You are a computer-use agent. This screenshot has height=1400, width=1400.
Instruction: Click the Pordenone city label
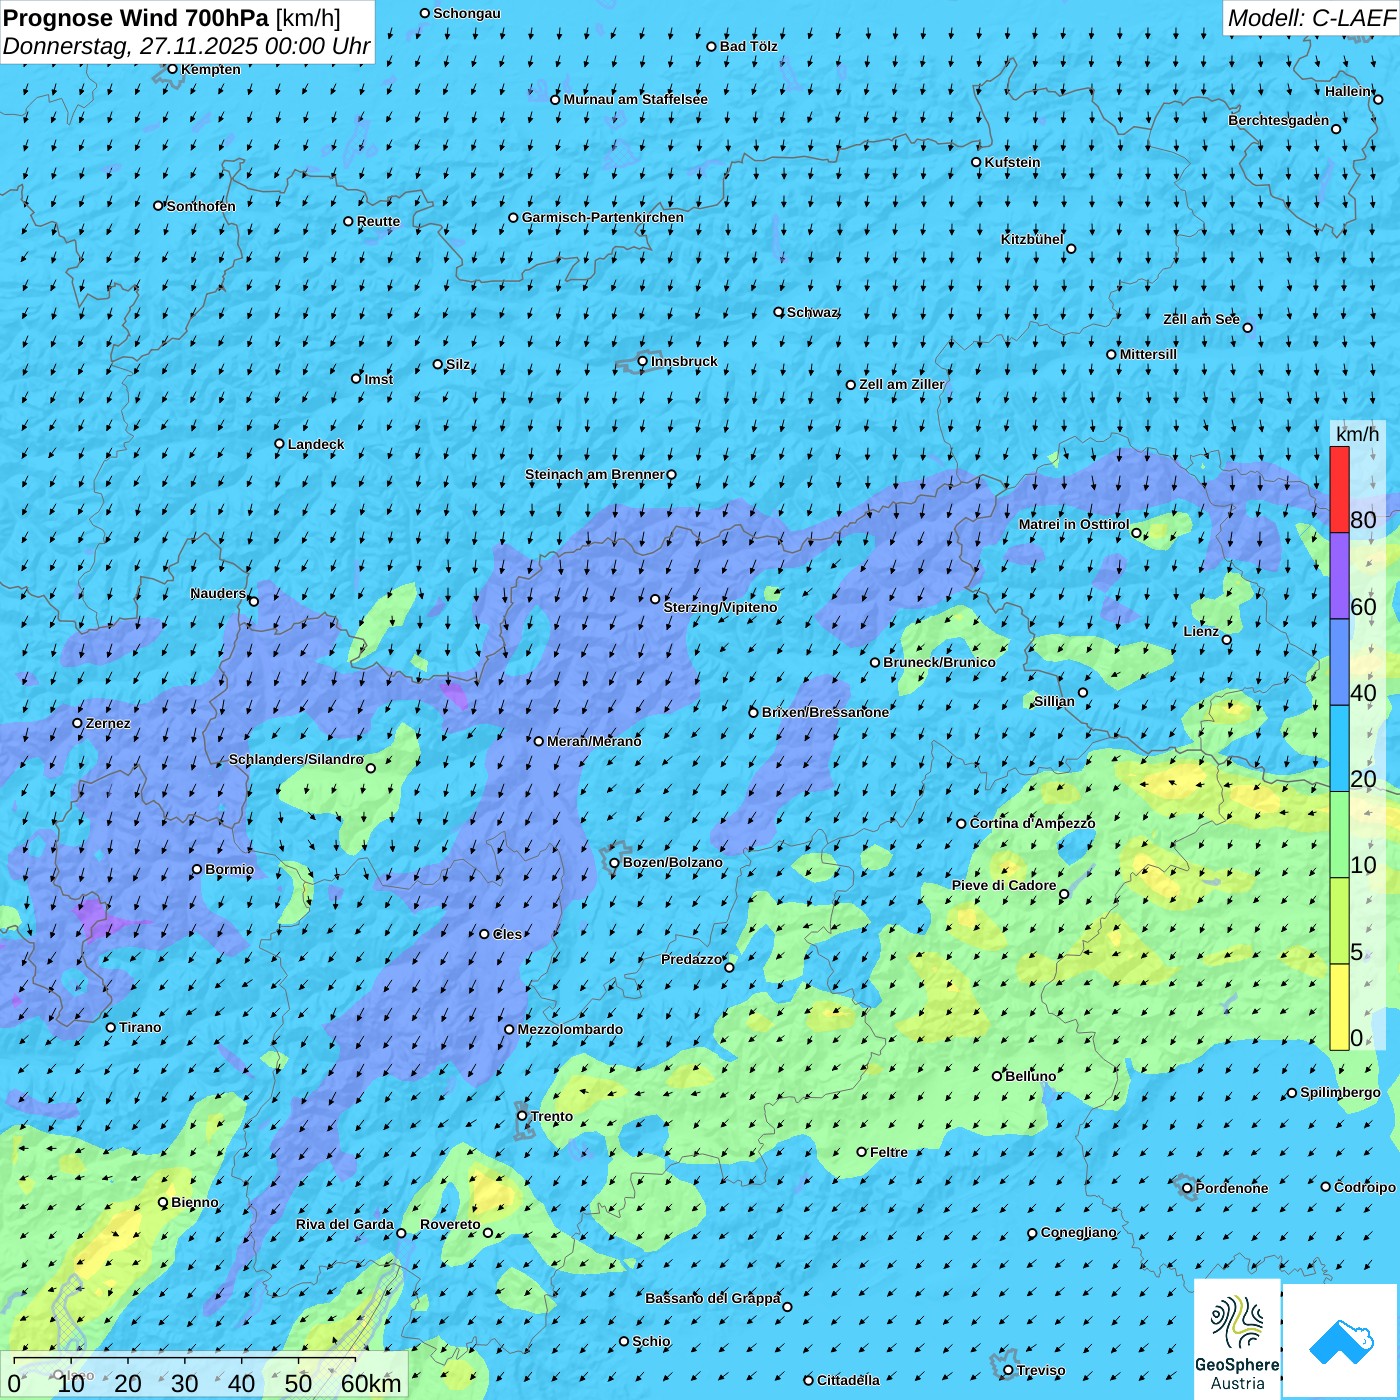(1232, 1188)
